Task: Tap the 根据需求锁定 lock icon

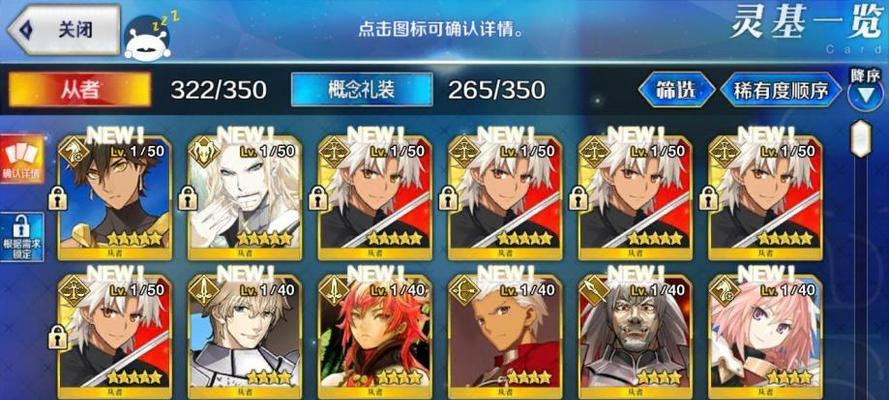Action: [22, 237]
